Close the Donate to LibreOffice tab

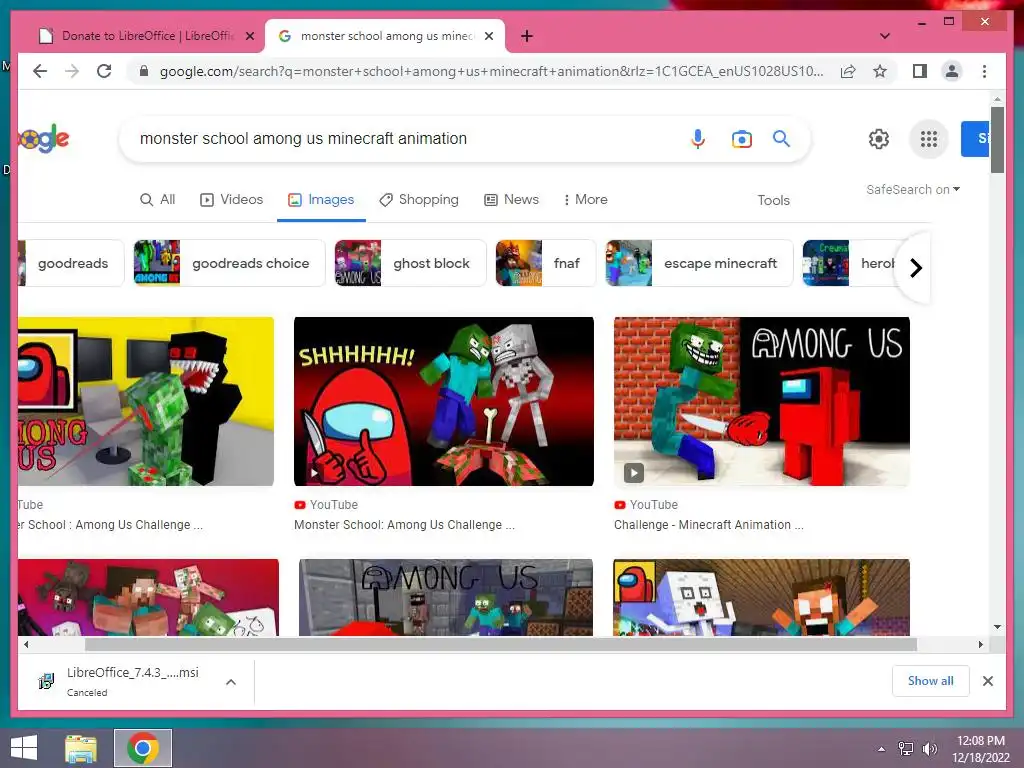coord(249,36)
